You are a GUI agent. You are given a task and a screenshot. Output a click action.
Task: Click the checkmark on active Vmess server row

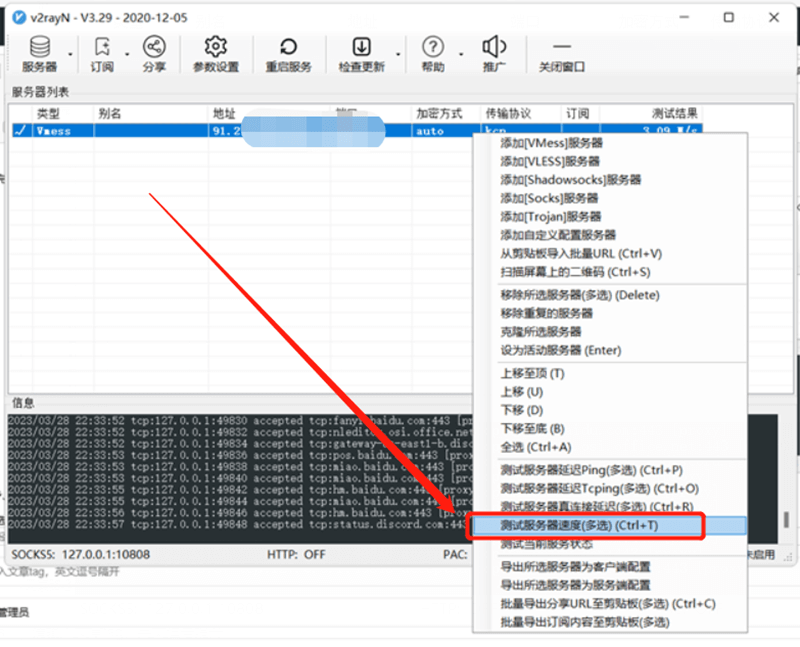21,131
